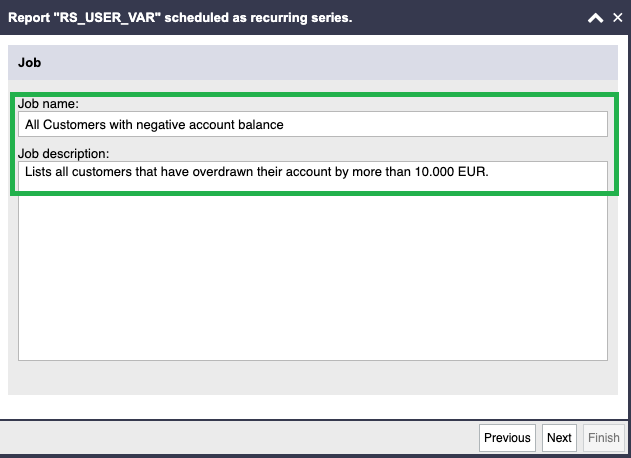Go back with the Previous button
Screen dimensions: 631x458
507,437
